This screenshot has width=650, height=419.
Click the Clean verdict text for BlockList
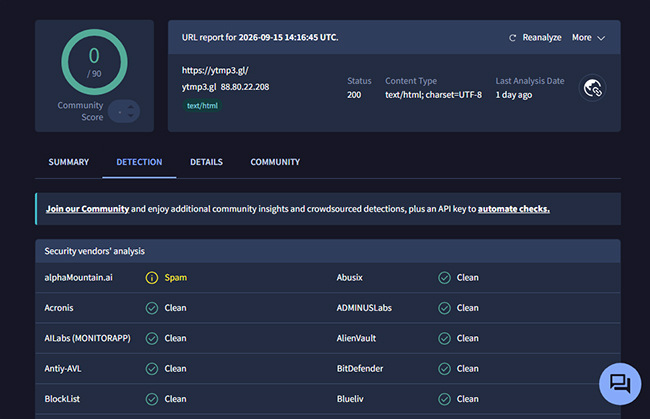pyautogui.click(x=176, y=399)
